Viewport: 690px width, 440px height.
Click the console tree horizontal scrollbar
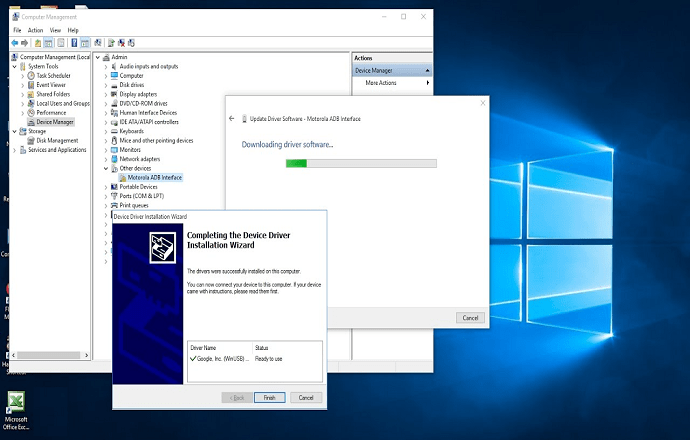pyautogui.click(x=48, y=355)
